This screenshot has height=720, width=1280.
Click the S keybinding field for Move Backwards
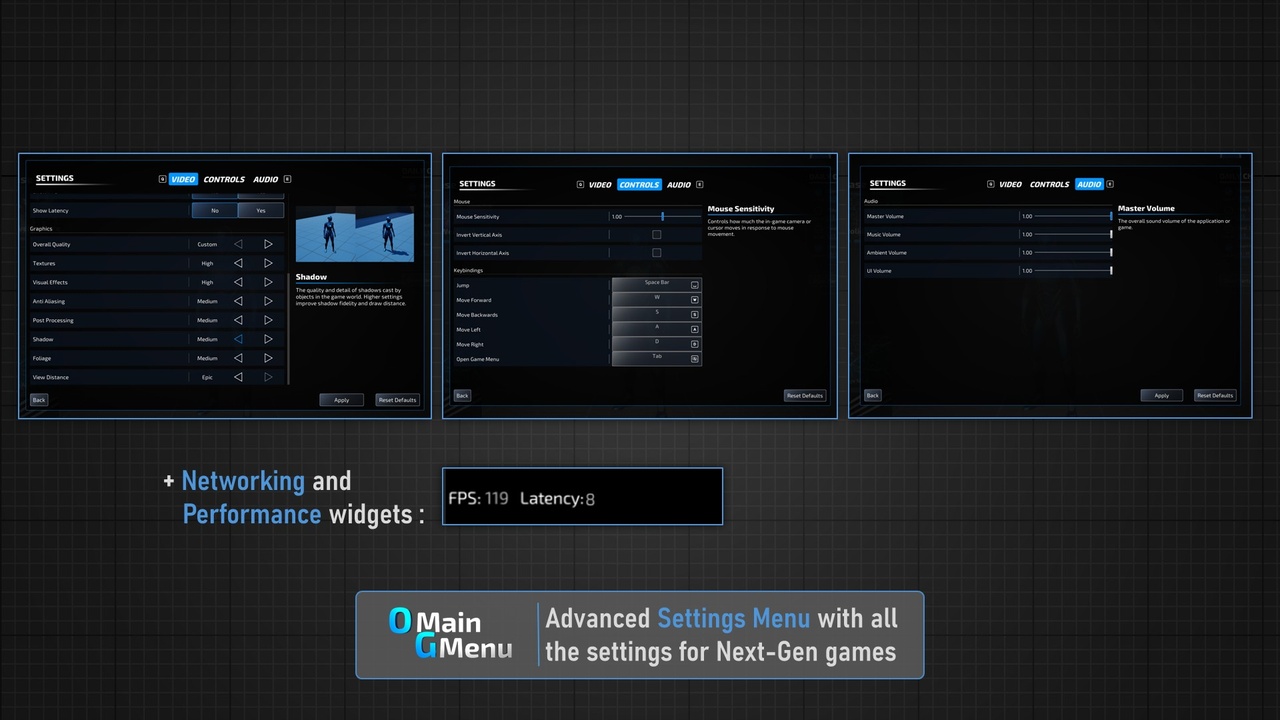(x=655, y=314)
